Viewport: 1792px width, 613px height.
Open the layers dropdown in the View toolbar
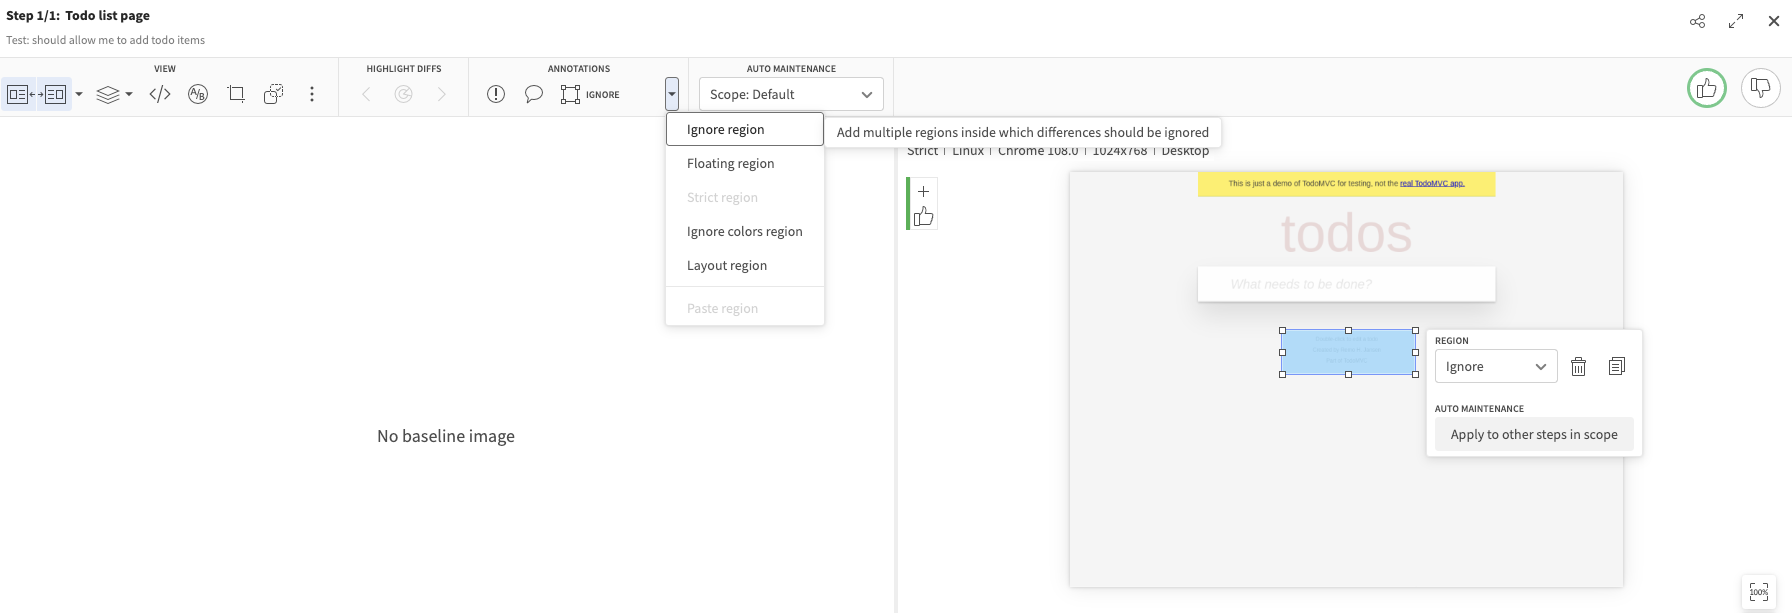click(x=114, y=94)
